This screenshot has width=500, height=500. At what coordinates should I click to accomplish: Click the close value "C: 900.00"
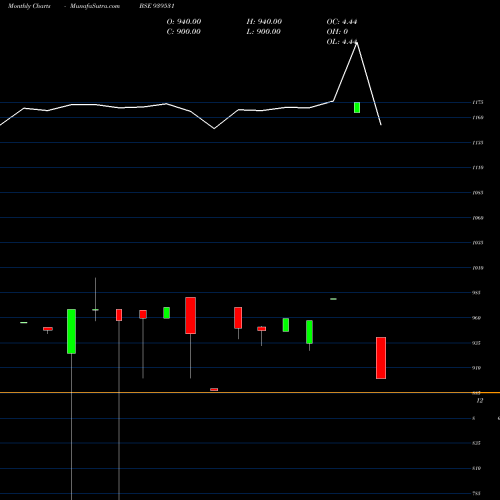[x=184, y=32]
